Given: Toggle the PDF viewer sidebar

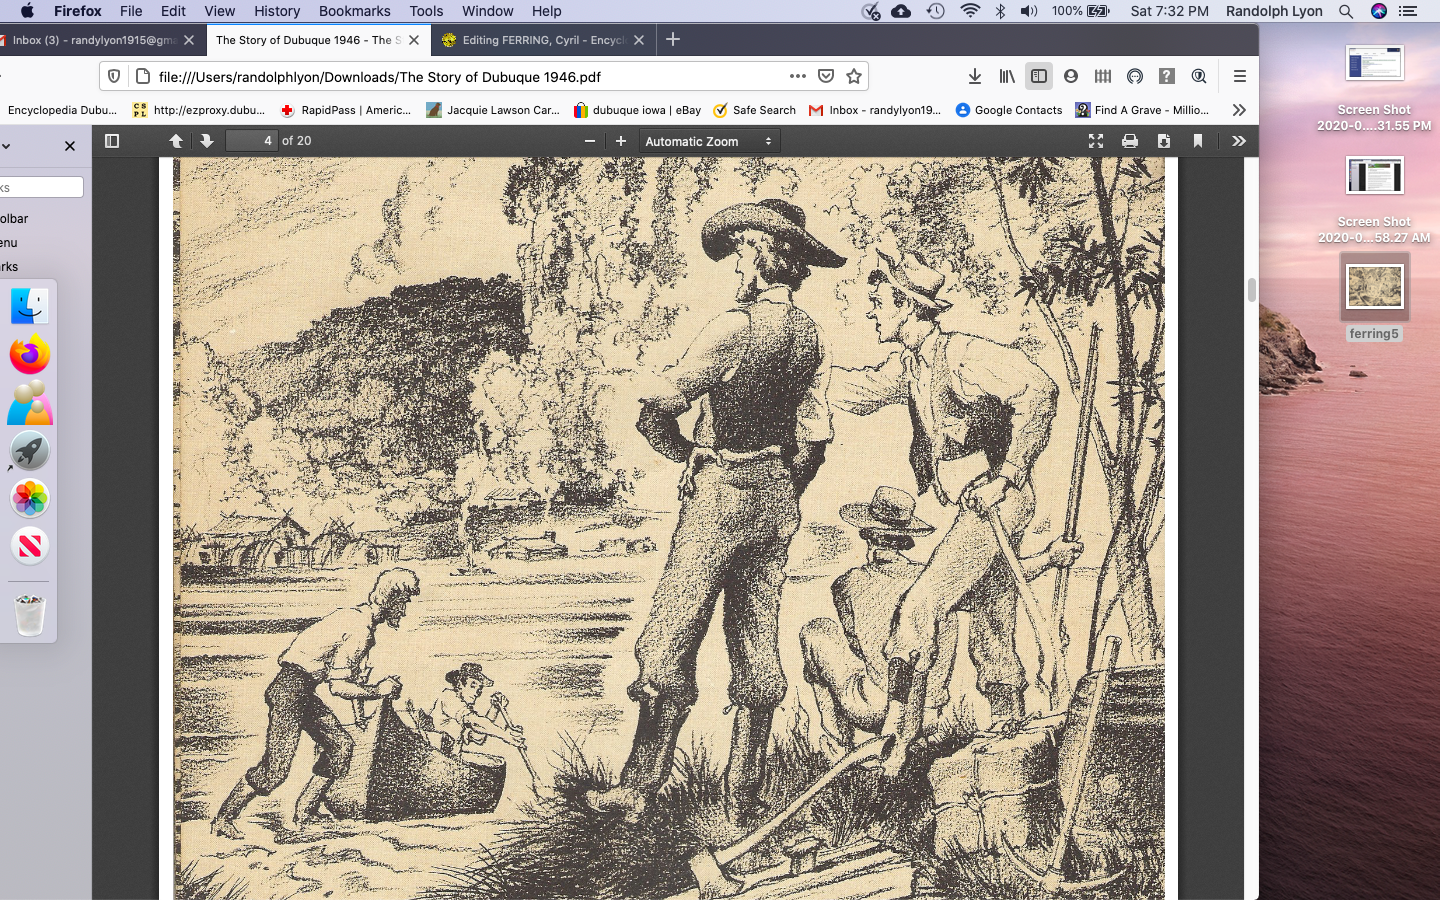Looking at the screenshot, I should 112,141.
